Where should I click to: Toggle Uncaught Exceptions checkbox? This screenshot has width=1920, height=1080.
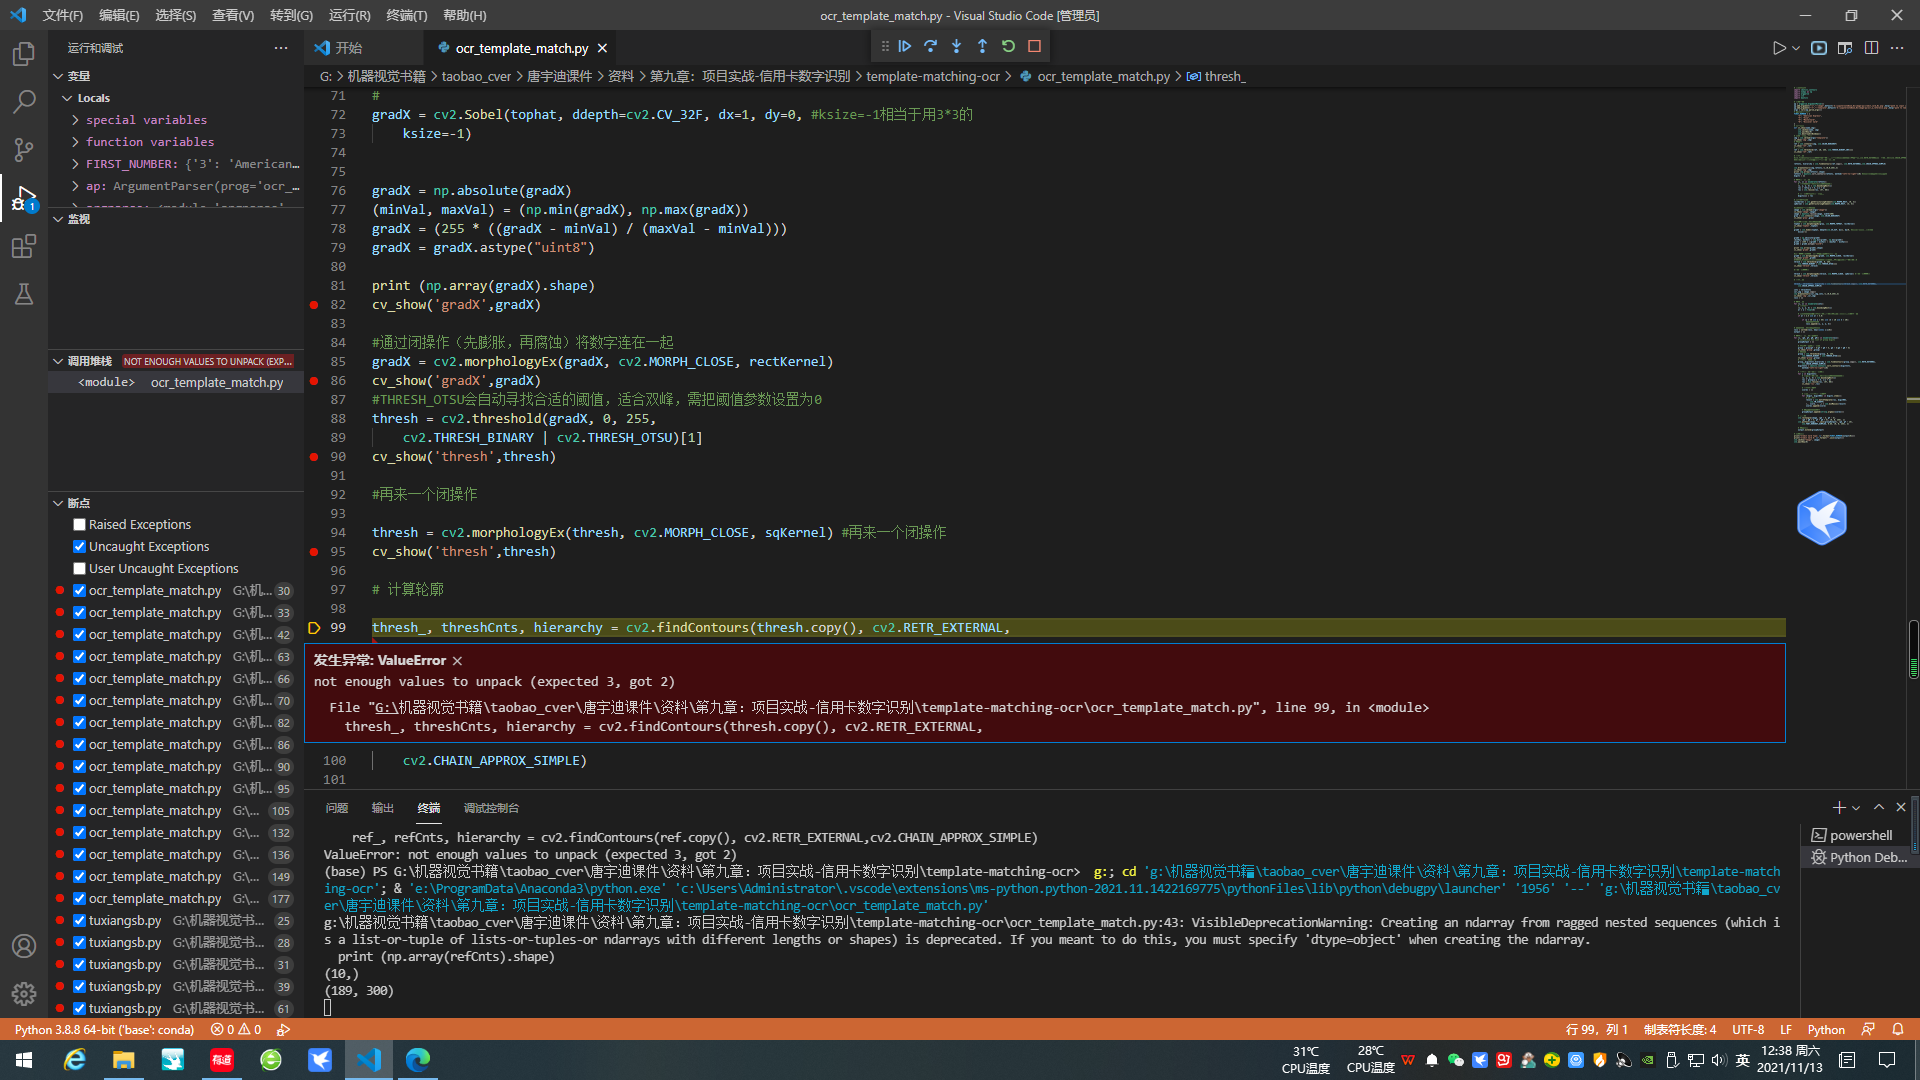pyautogui.click(x=79, y=547)
